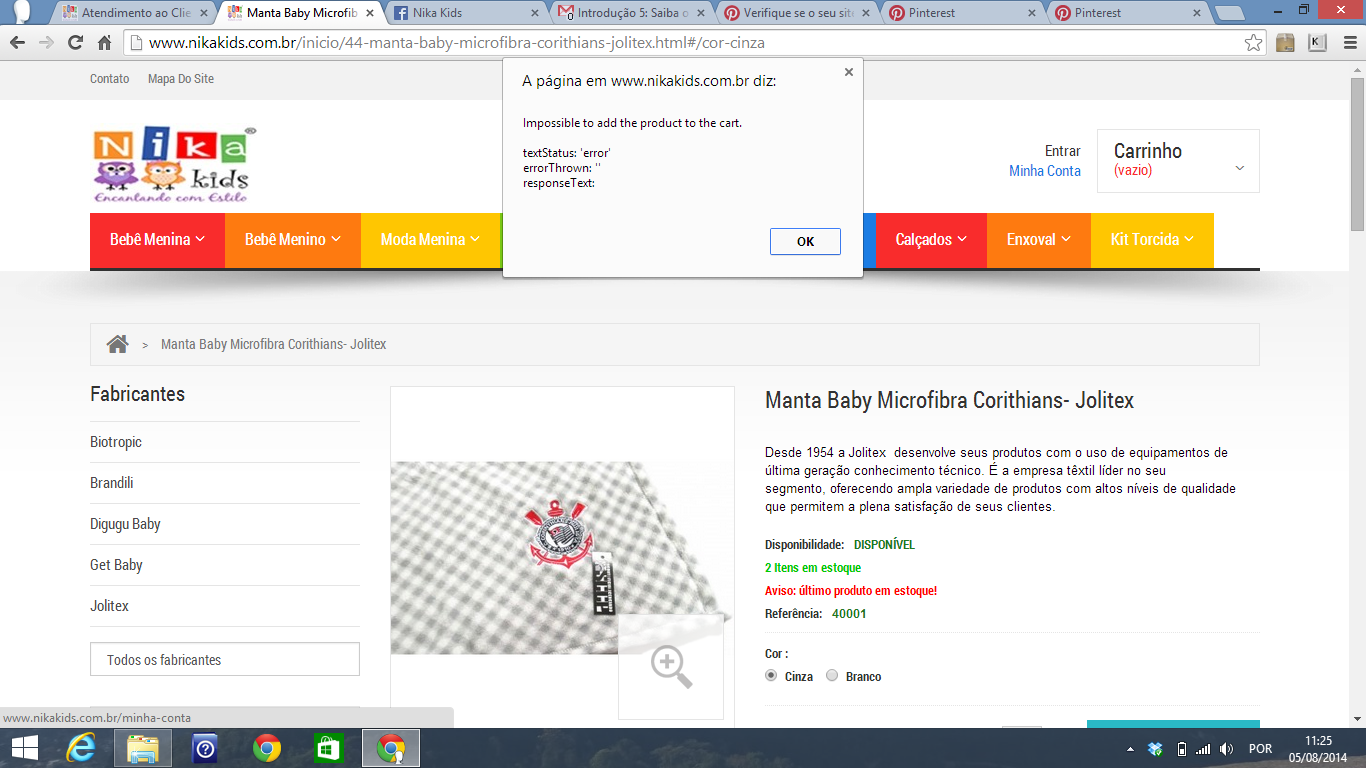This screenshot has height=768, width=1366.
Task: Show hidden system tray icons
Action: point(1130,749)
